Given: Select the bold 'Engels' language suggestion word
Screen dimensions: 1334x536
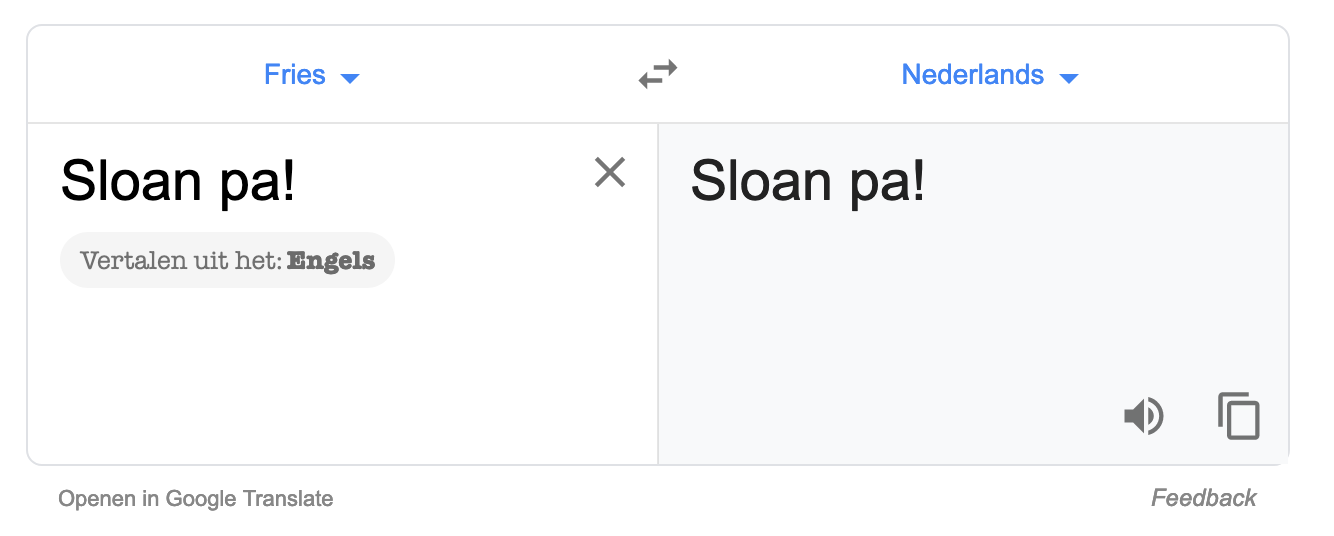Looking at the screenshot, I should click(x=331, y=261).
